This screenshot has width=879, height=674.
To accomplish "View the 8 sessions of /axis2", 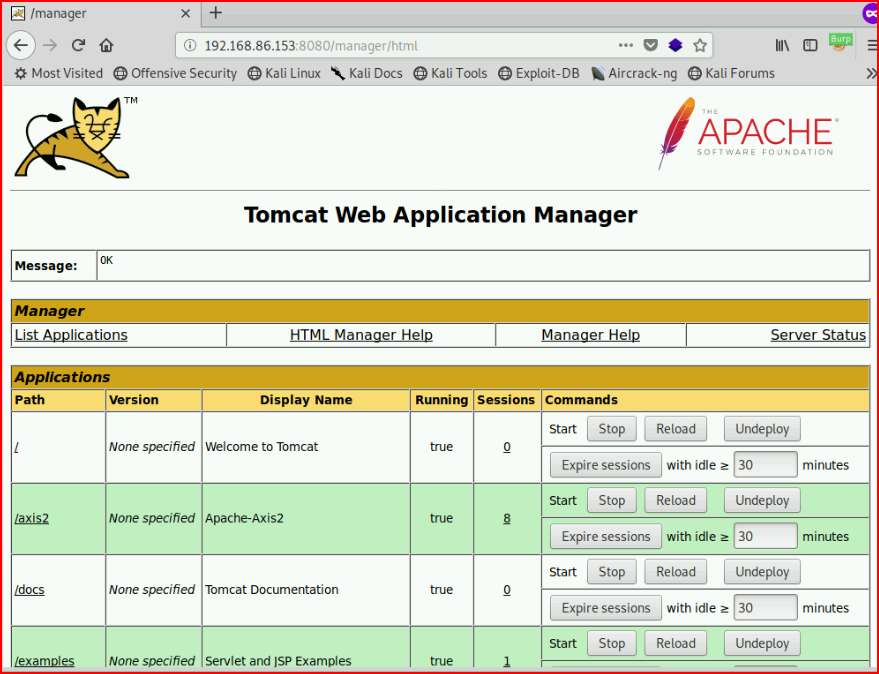I will pos(507,518).
